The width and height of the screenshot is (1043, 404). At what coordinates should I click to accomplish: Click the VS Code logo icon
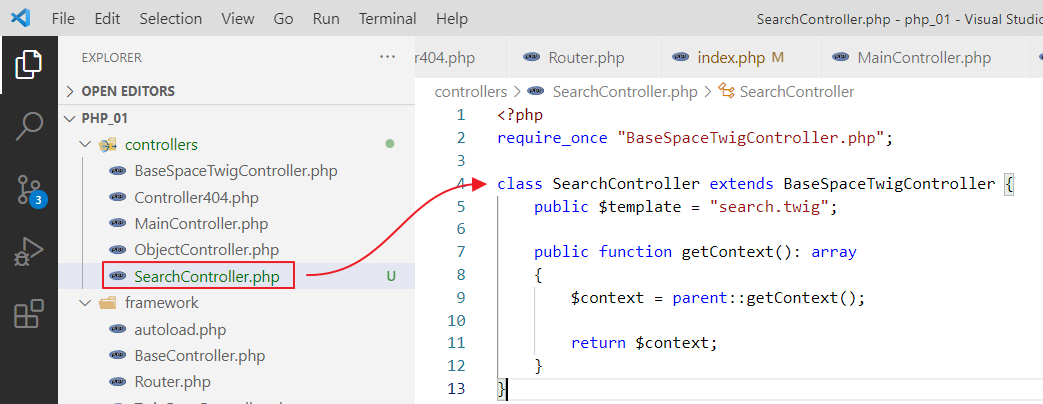click(x=21, y=18)
